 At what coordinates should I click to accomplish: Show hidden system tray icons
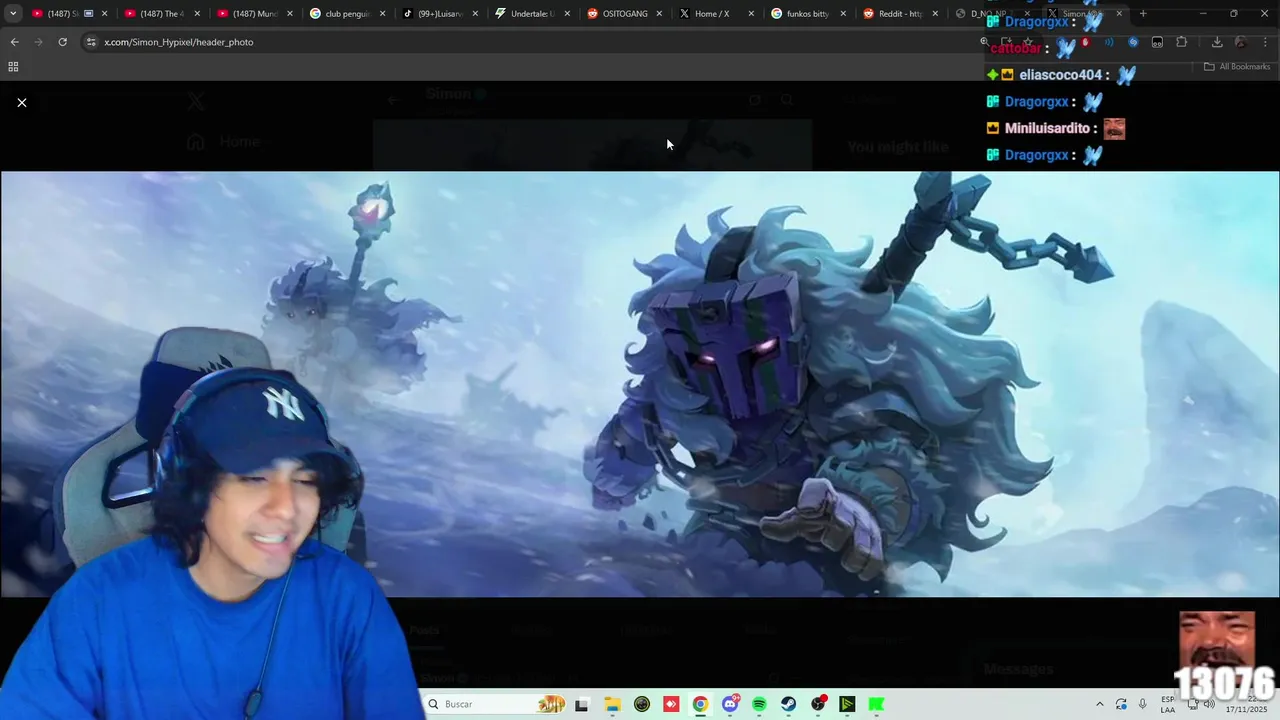coord(1100,704)
